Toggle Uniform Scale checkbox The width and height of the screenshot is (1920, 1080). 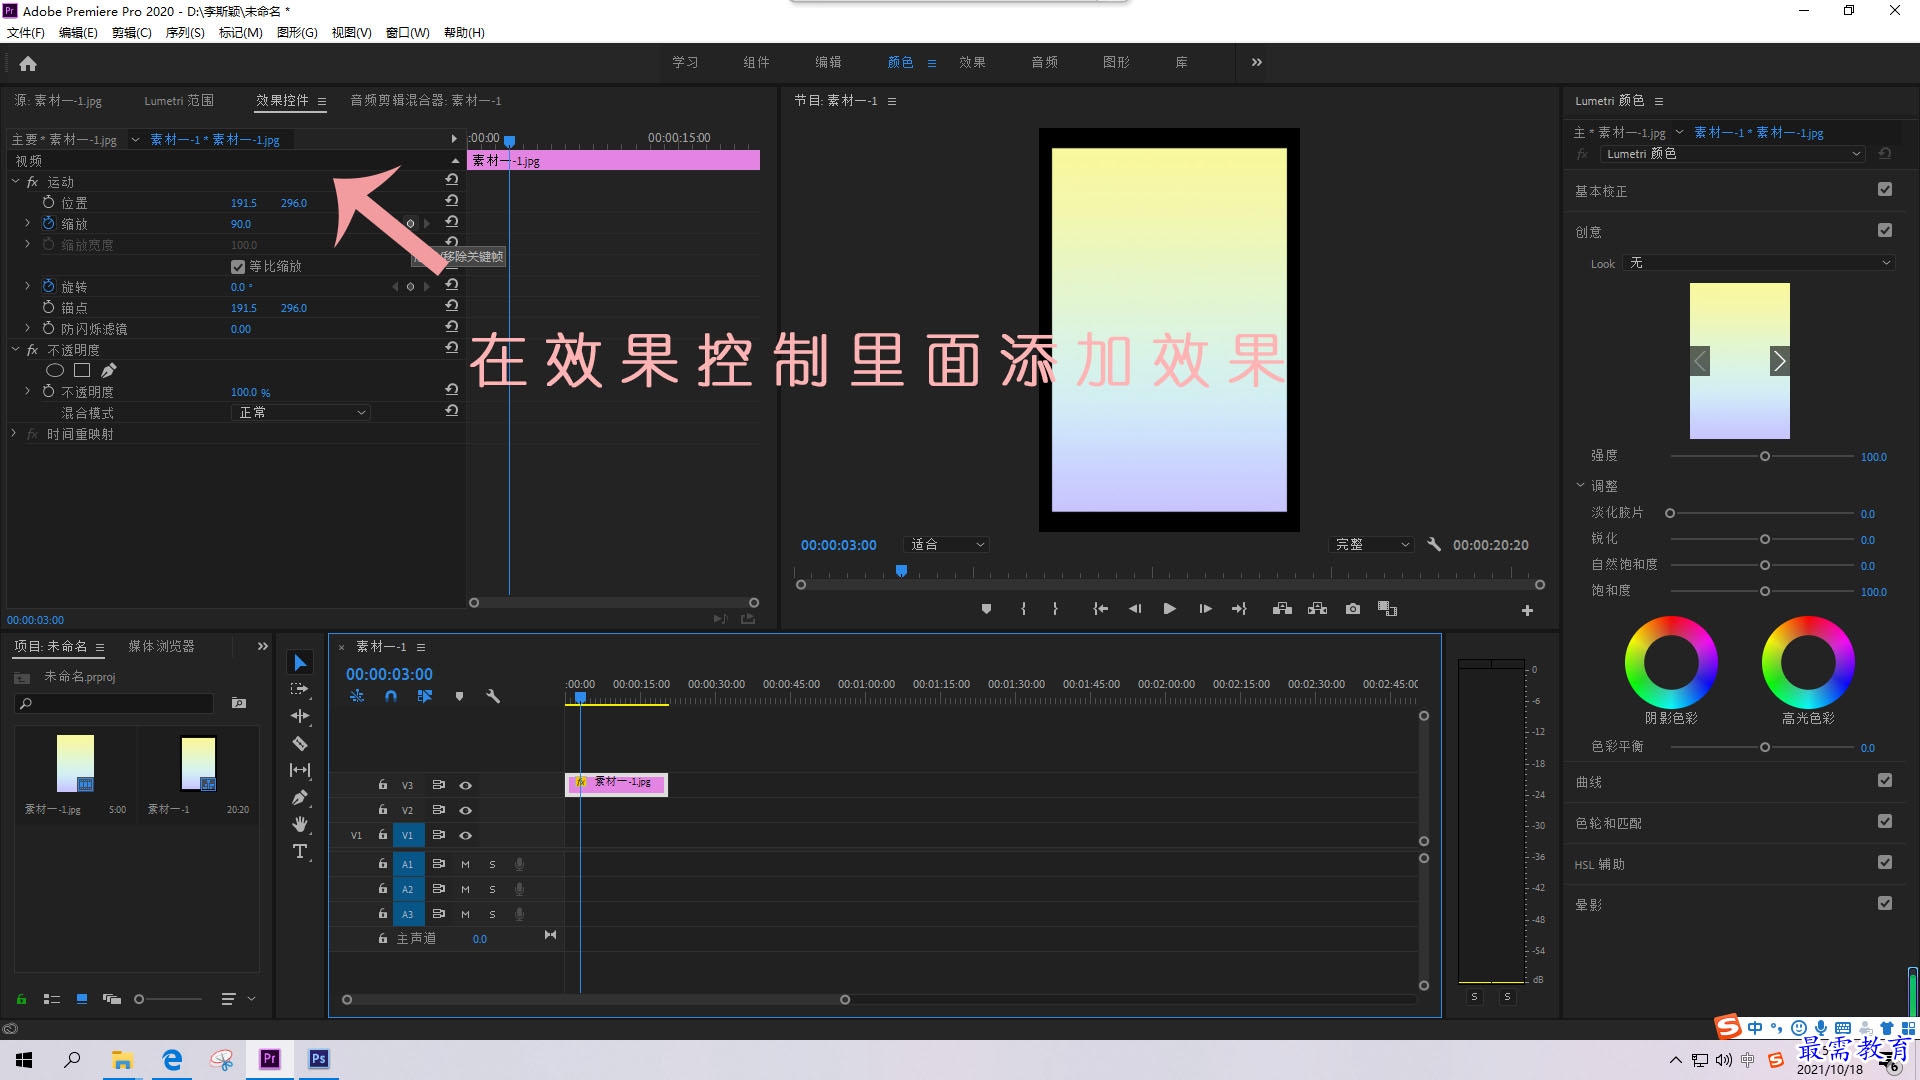tap(238, 266)
